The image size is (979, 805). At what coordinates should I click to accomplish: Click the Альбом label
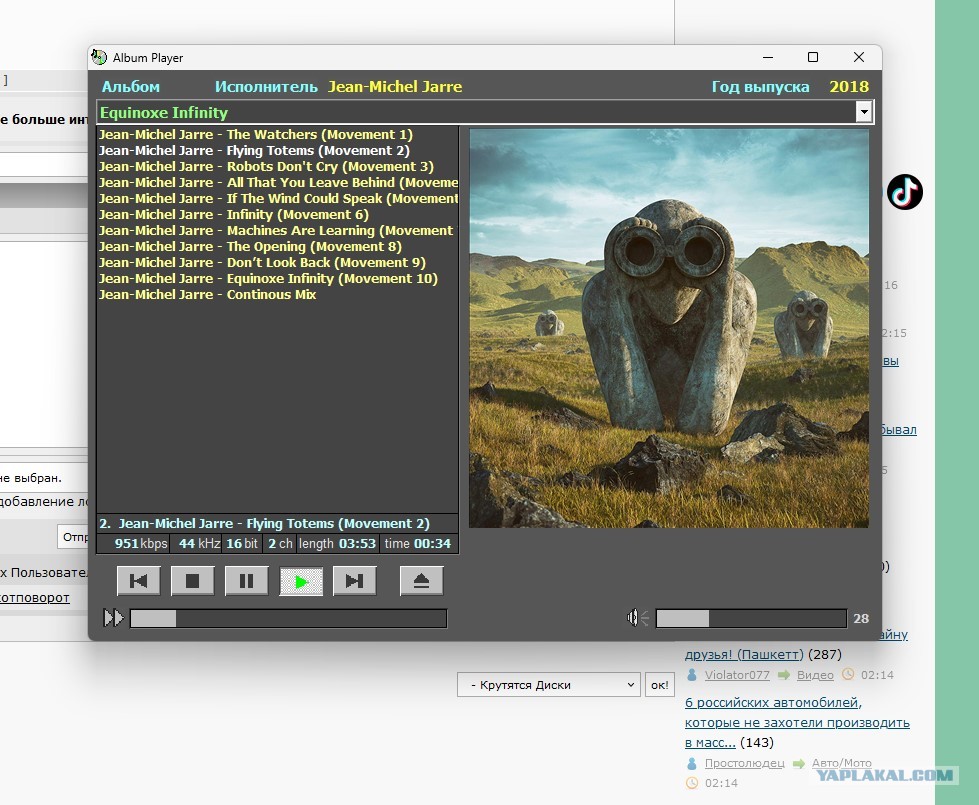pos(130,87)
